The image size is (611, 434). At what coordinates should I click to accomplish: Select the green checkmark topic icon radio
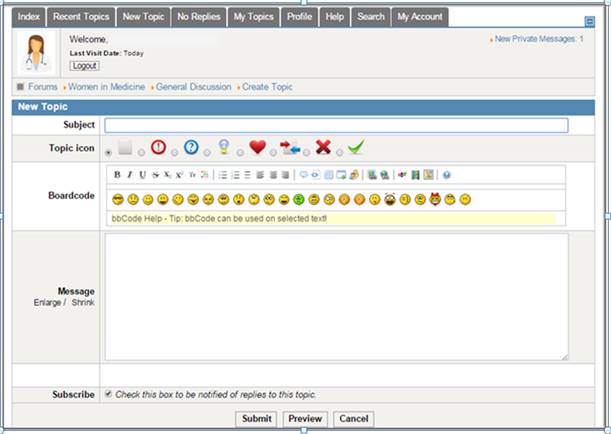340,153
